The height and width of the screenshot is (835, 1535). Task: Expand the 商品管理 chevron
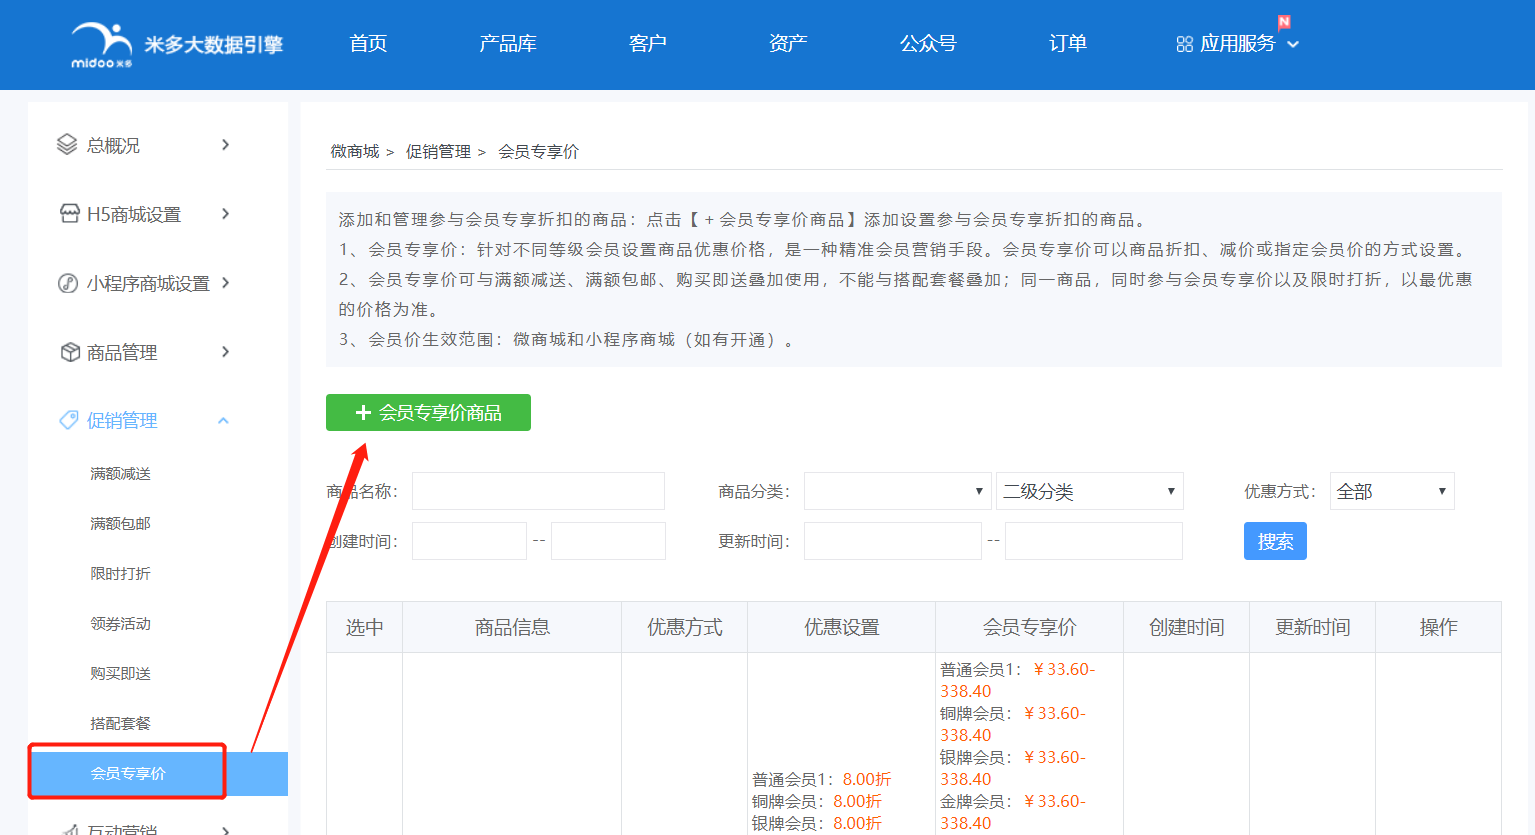pos(226,352)
